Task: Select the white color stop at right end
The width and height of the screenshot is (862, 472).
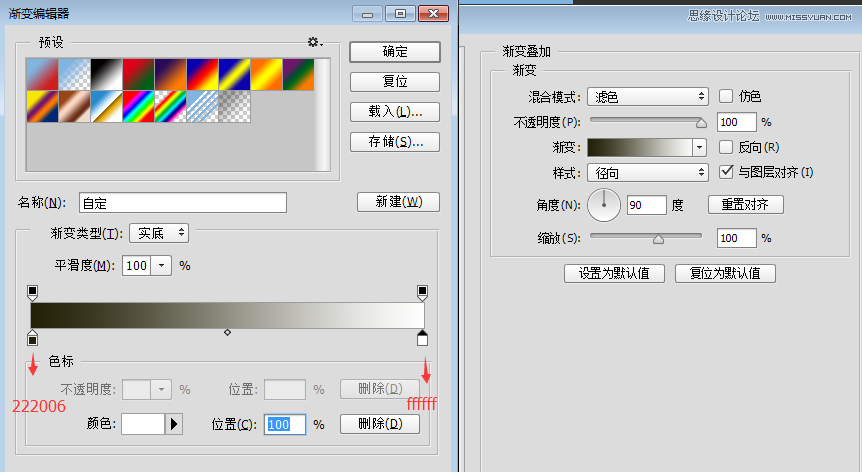Action: point(422,338)
